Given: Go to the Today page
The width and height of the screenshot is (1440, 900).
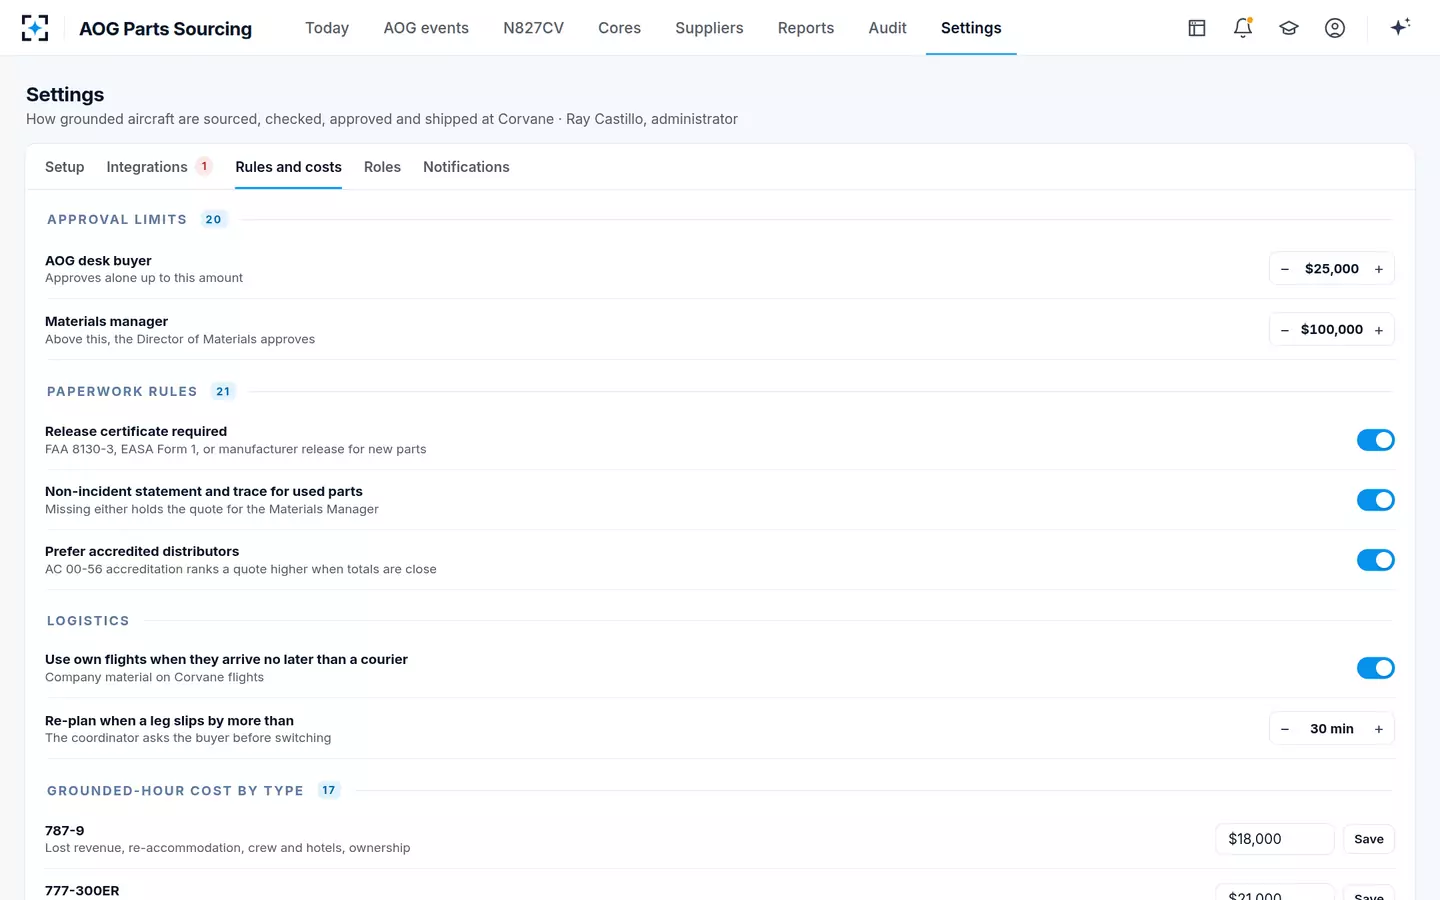Looking at the screenshot, I should coord(327,28).
